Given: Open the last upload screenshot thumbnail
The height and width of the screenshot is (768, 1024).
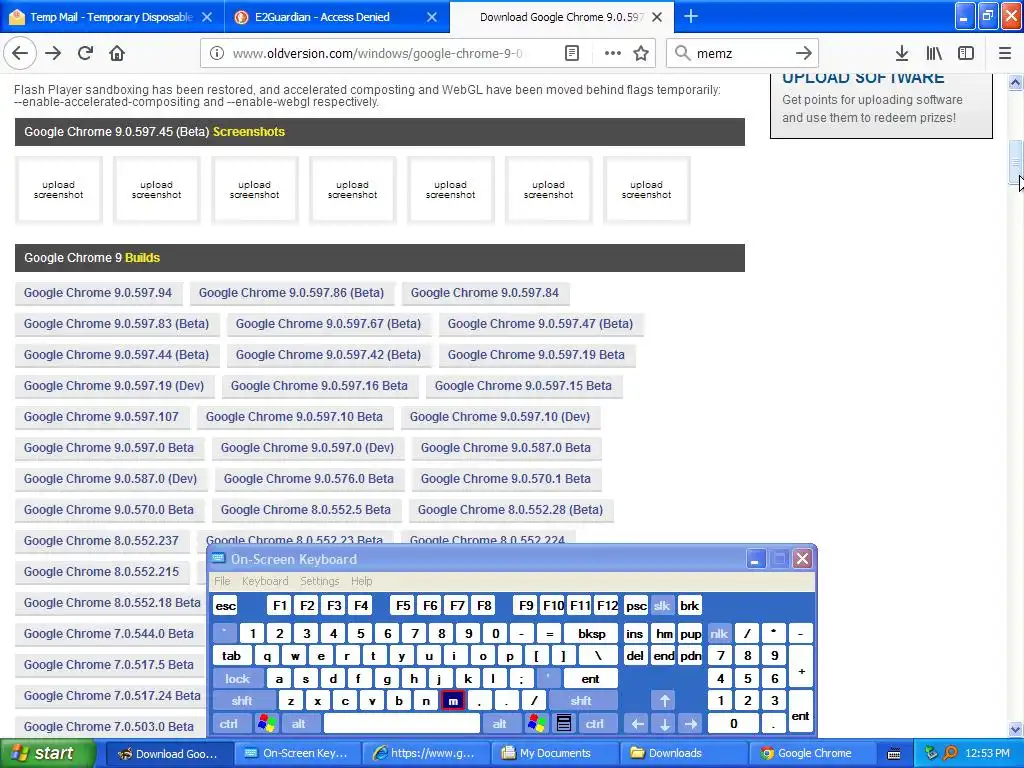Looking at the screenshot, I should pyautogui.click(x=647, y=190).
